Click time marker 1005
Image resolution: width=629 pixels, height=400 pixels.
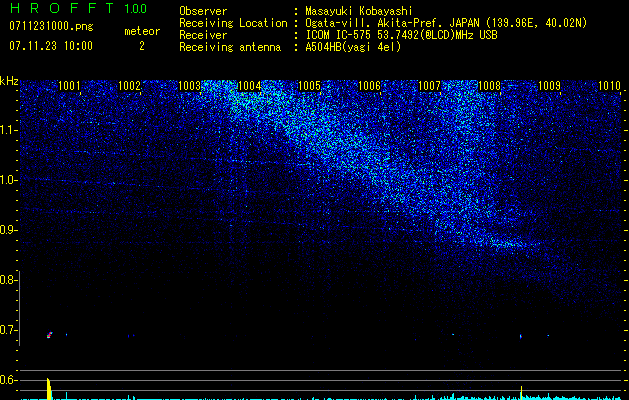coord(309,86)
